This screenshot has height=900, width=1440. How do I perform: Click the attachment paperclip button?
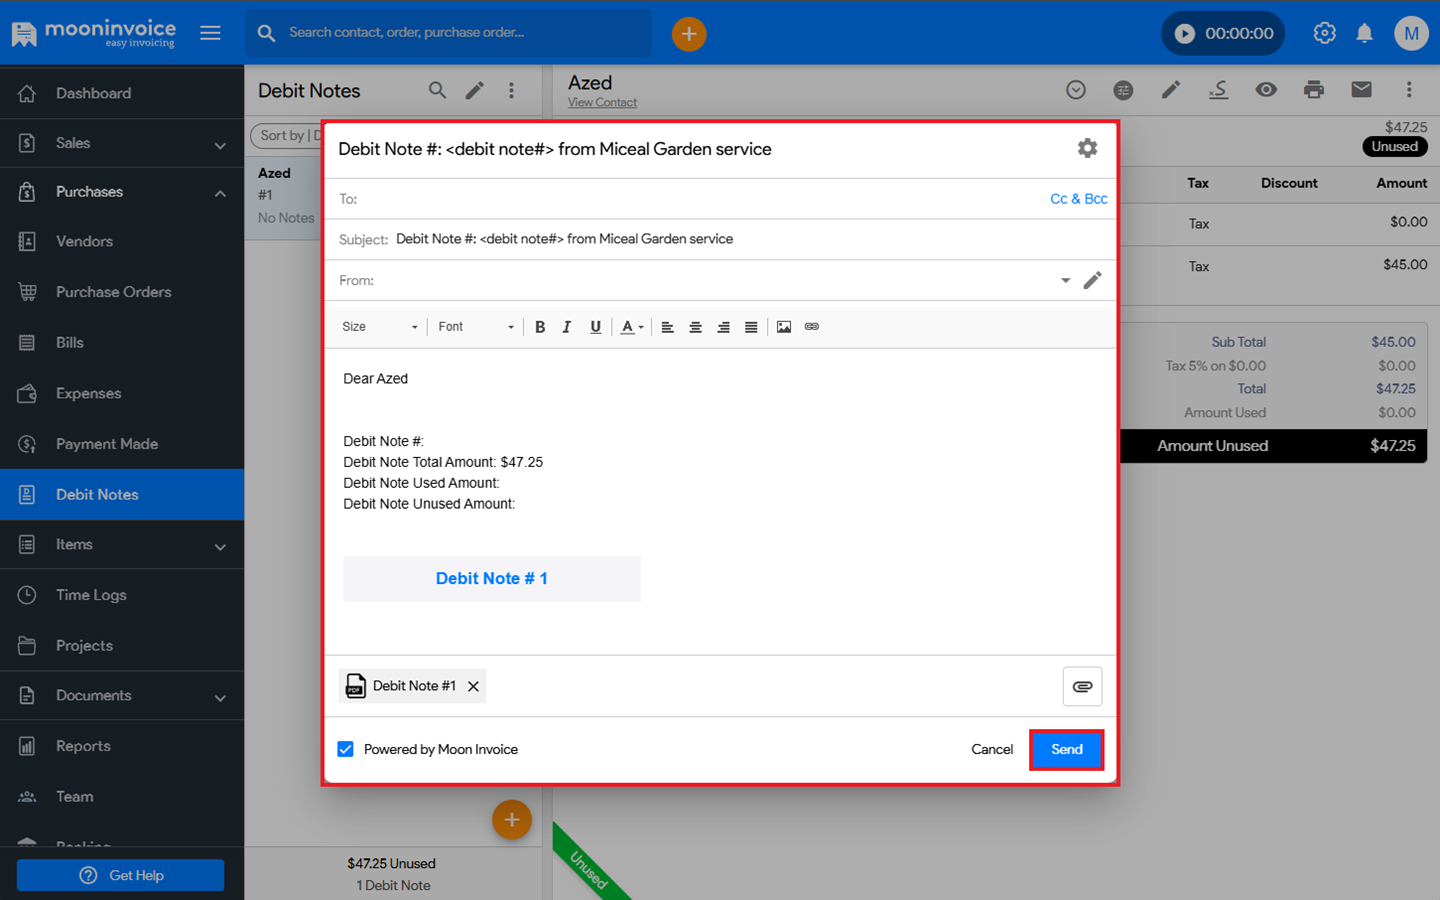pyautogui.click(x=1082, y=686)
